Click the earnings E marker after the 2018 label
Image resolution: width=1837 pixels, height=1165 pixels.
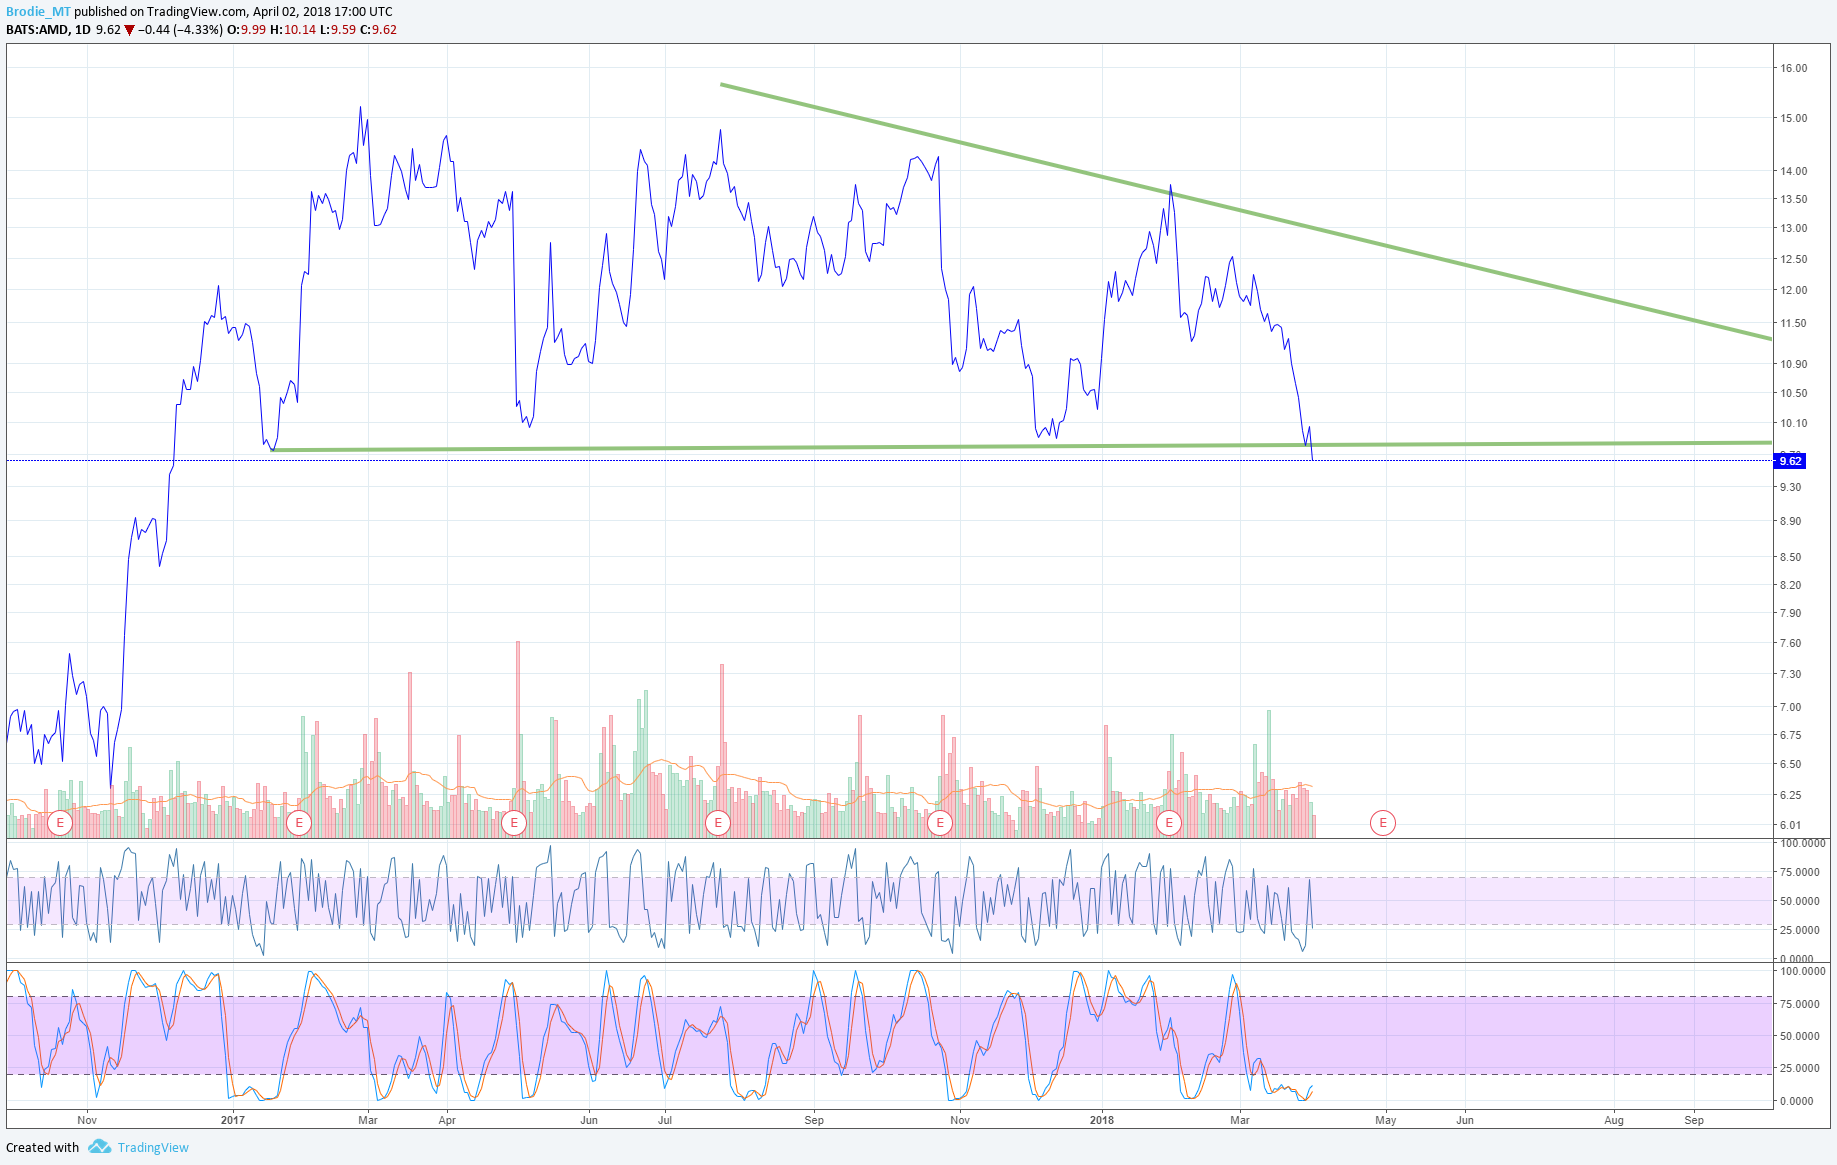[x=1169, y=823]
